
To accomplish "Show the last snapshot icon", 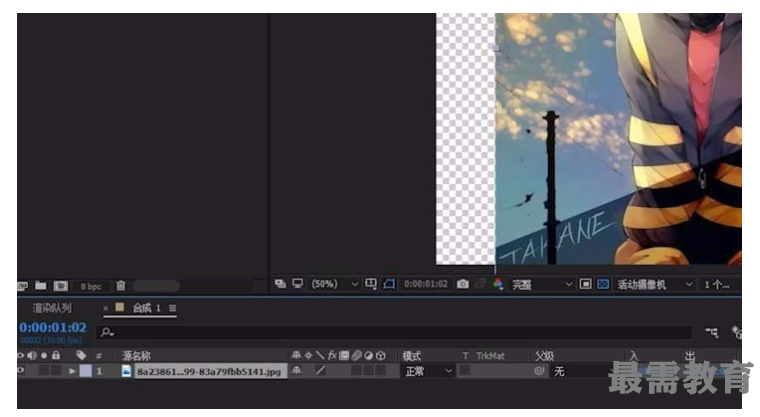I will pyautogui.click(x=481, y=284).
